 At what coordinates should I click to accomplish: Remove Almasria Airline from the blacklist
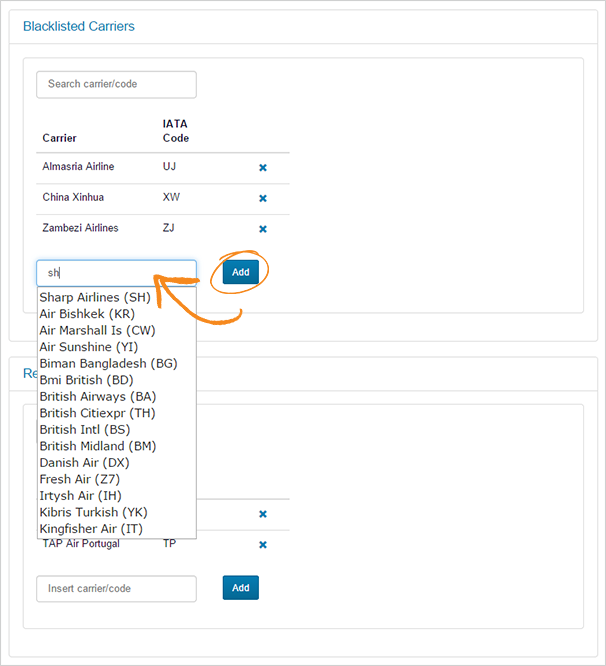pyautogui.click(x=263, y=168)
